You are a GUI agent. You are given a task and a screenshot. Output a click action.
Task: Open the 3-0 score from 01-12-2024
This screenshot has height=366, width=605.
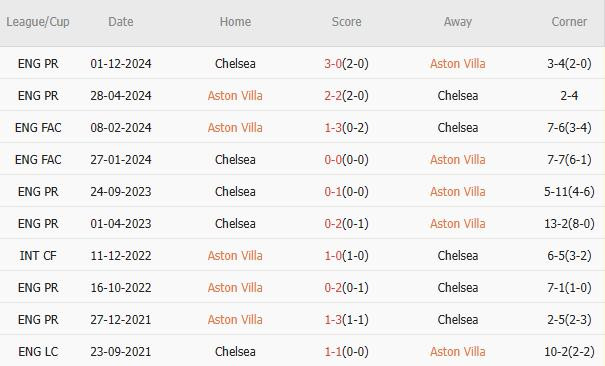[x=333, y=64]
